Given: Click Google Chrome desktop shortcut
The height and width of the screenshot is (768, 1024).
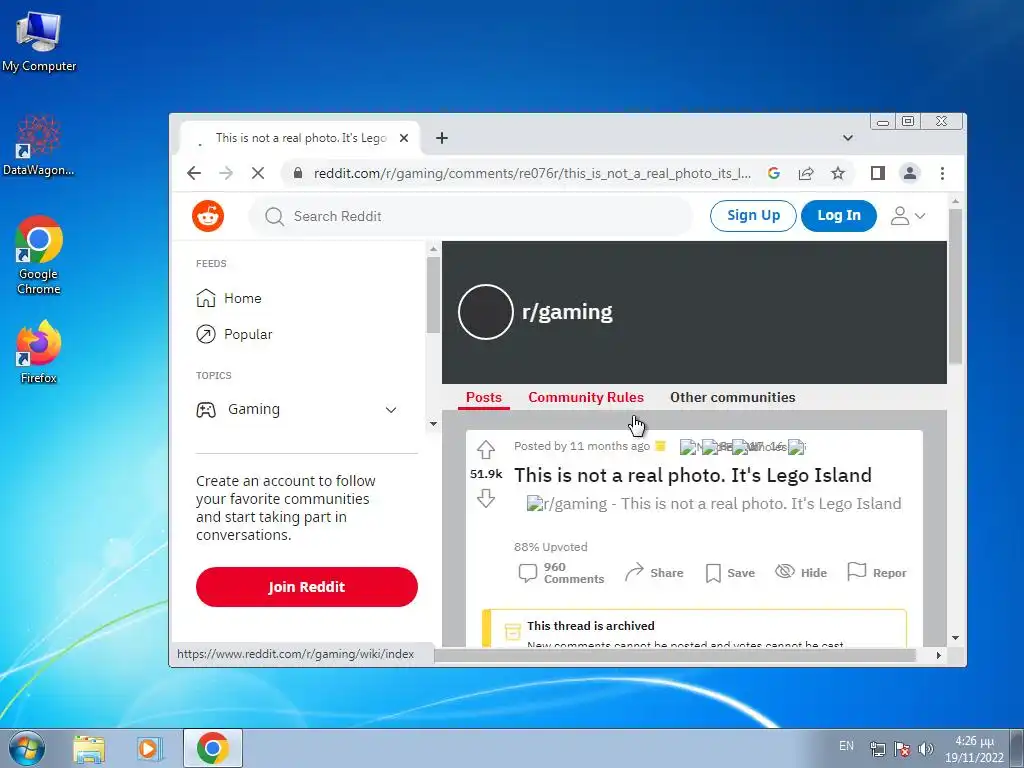Looking at the screenshot, I should pos(39,255).
